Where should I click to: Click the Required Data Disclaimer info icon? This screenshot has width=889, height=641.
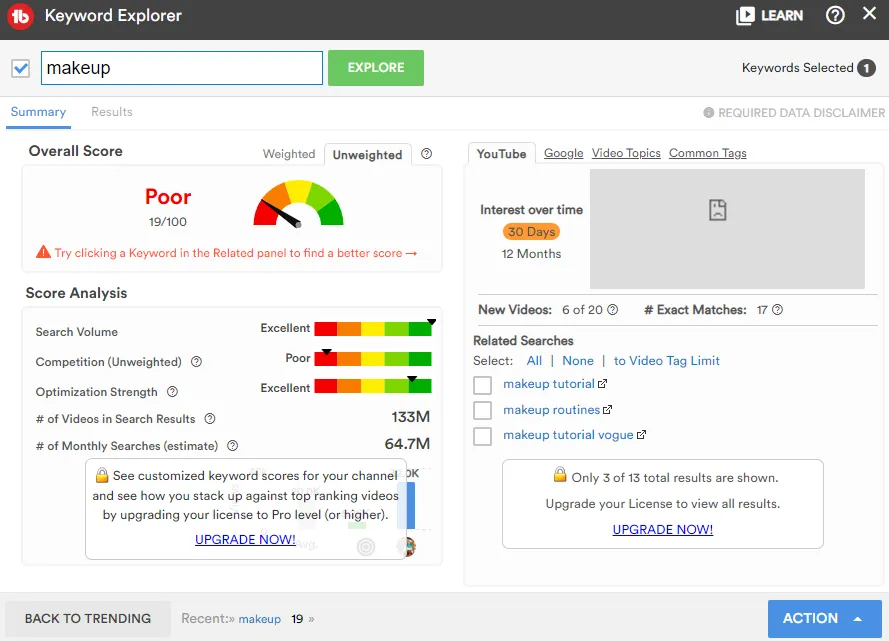coord(709,113)
